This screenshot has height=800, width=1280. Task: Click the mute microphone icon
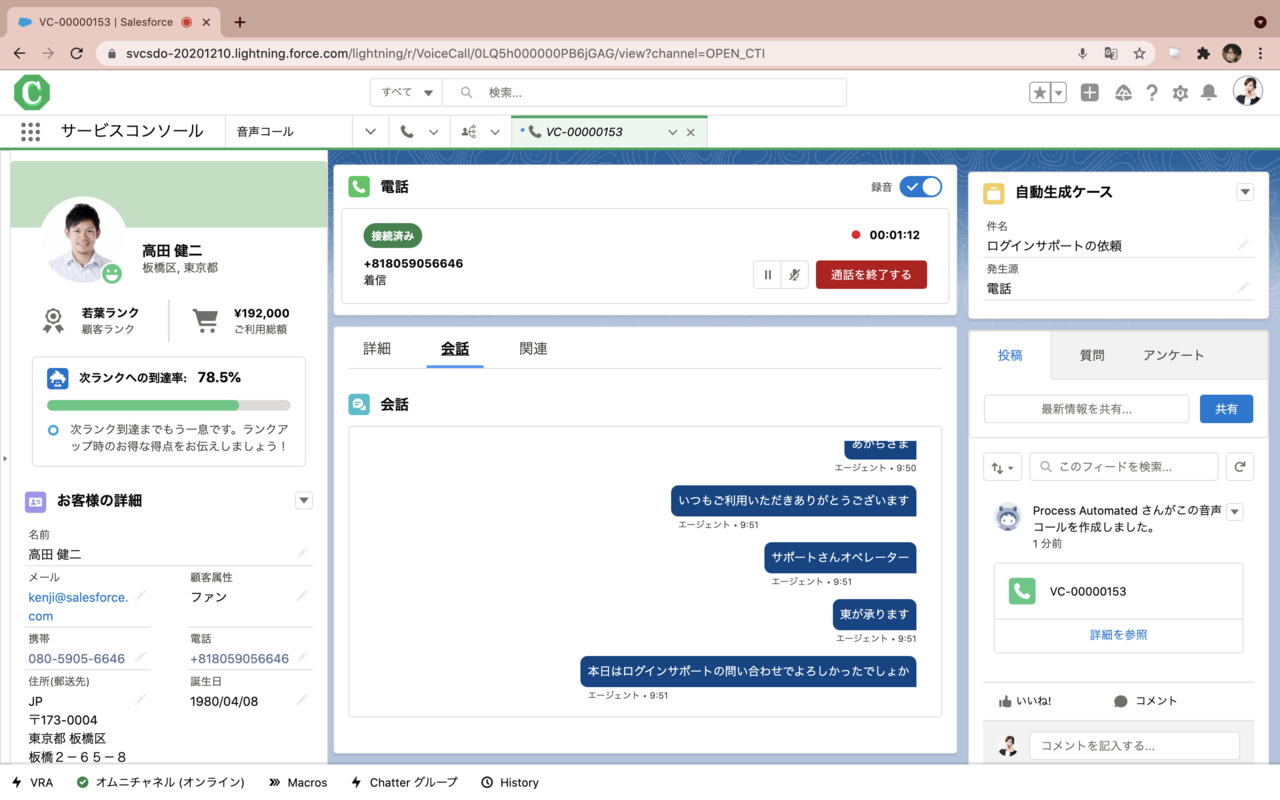[794, 275]
